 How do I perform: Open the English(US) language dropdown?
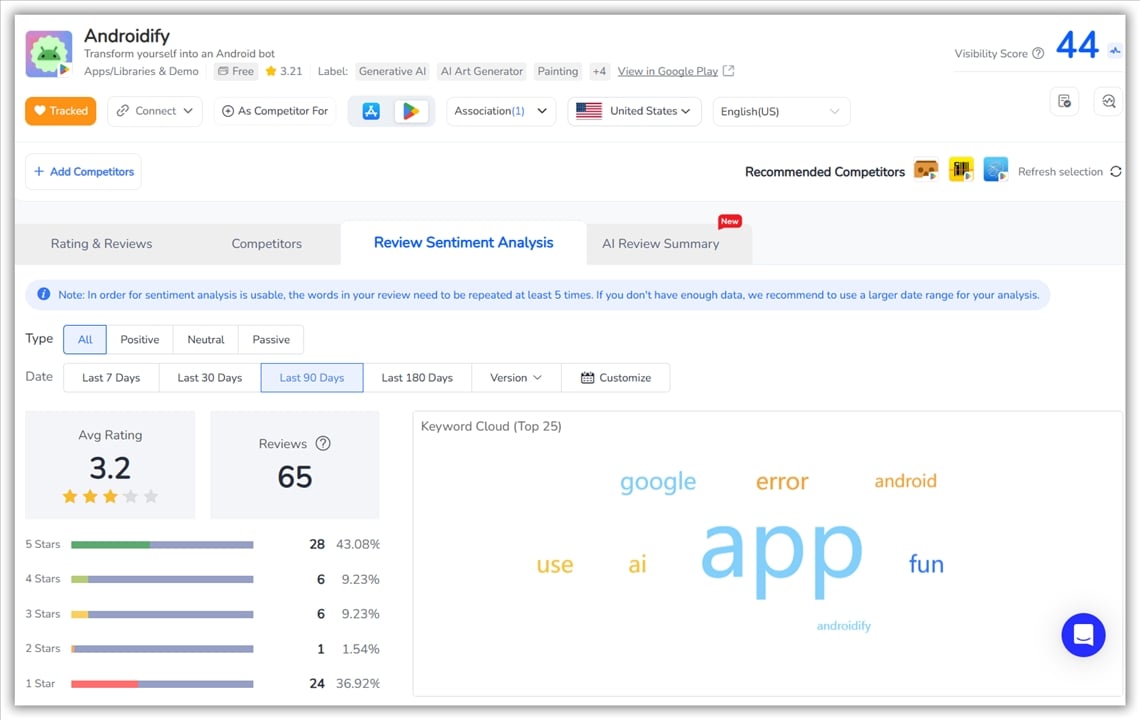pos(780,112)
